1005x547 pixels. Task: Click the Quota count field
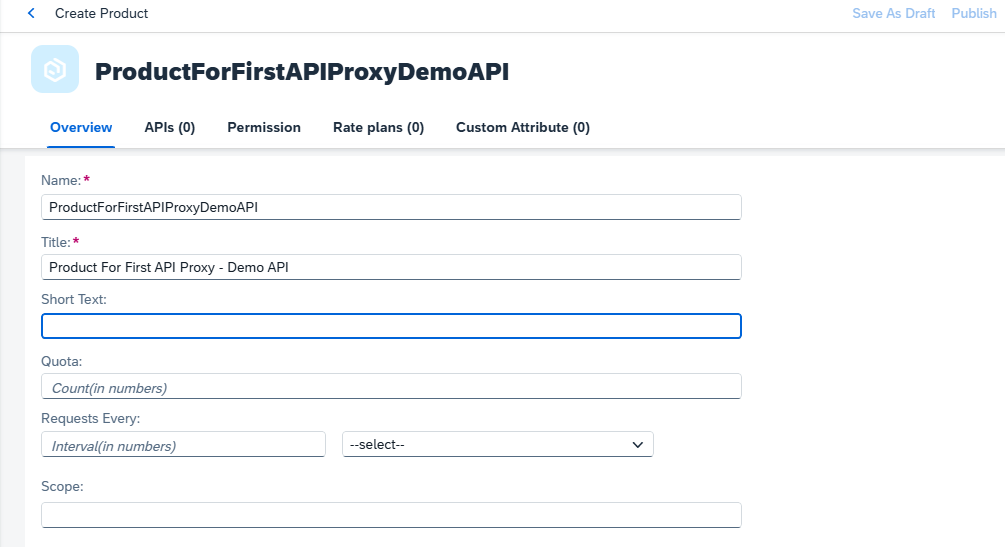point(391,387)
